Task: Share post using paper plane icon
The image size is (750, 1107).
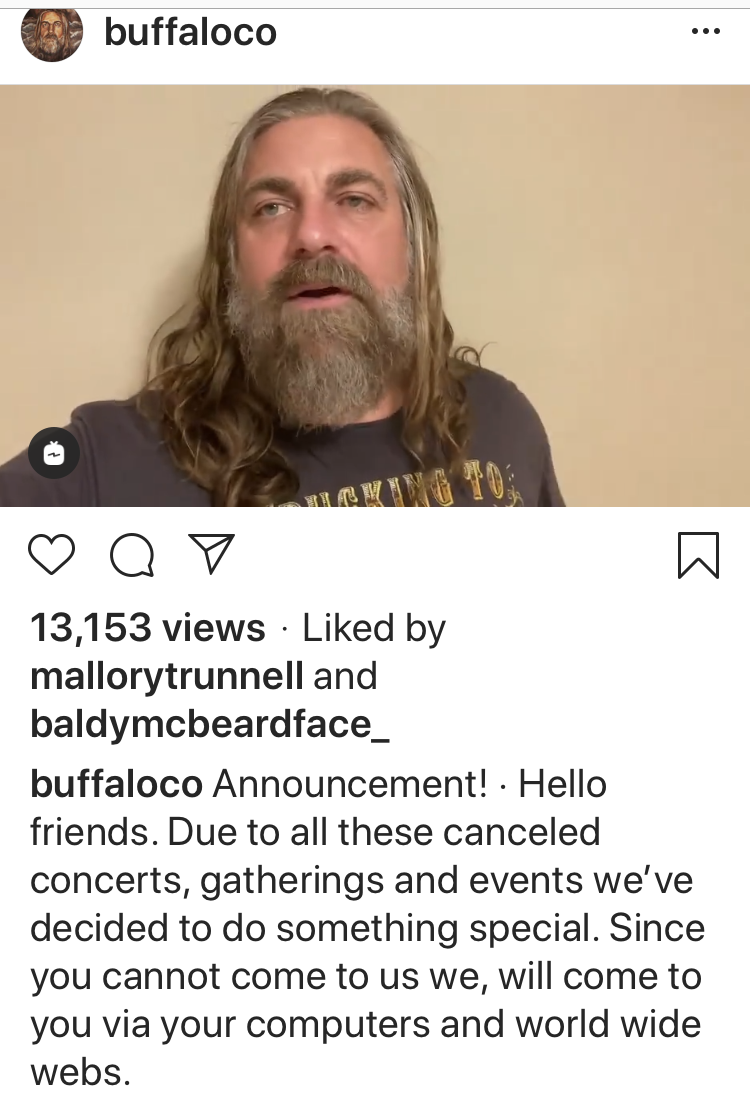Action: click(211, 554)
